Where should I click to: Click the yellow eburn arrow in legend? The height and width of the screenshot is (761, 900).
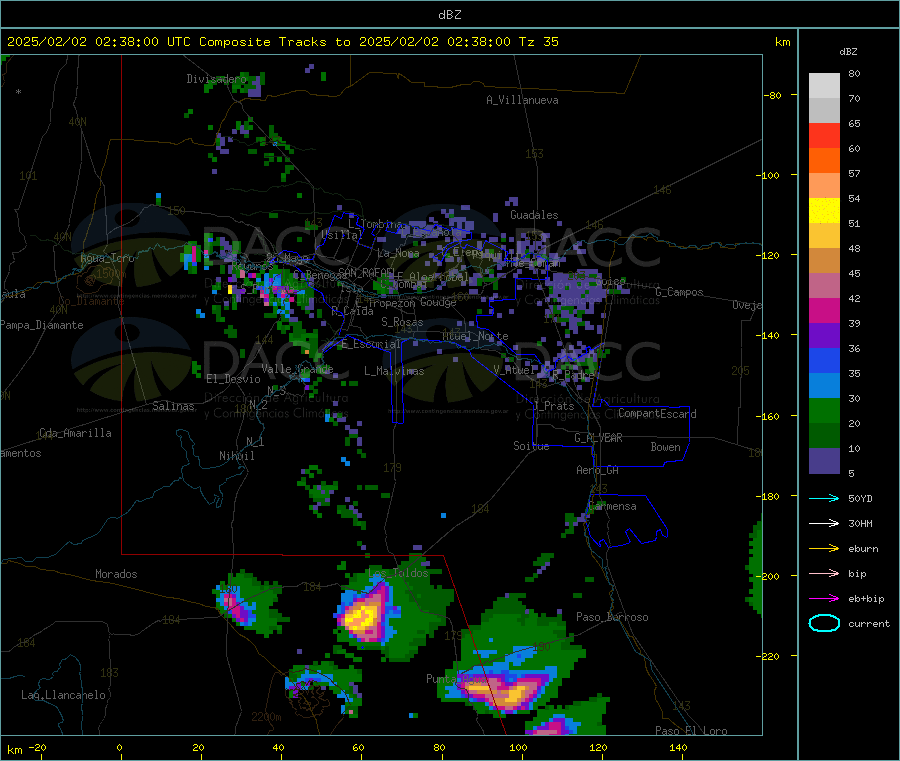pyautogui.click(x=824, y=548)
